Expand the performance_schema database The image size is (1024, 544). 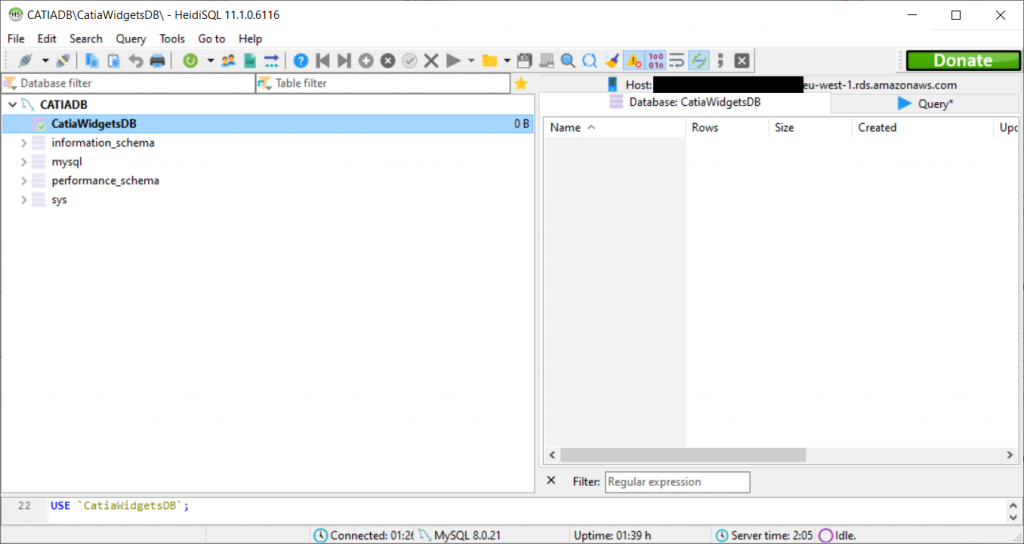(x=24, y=181)
